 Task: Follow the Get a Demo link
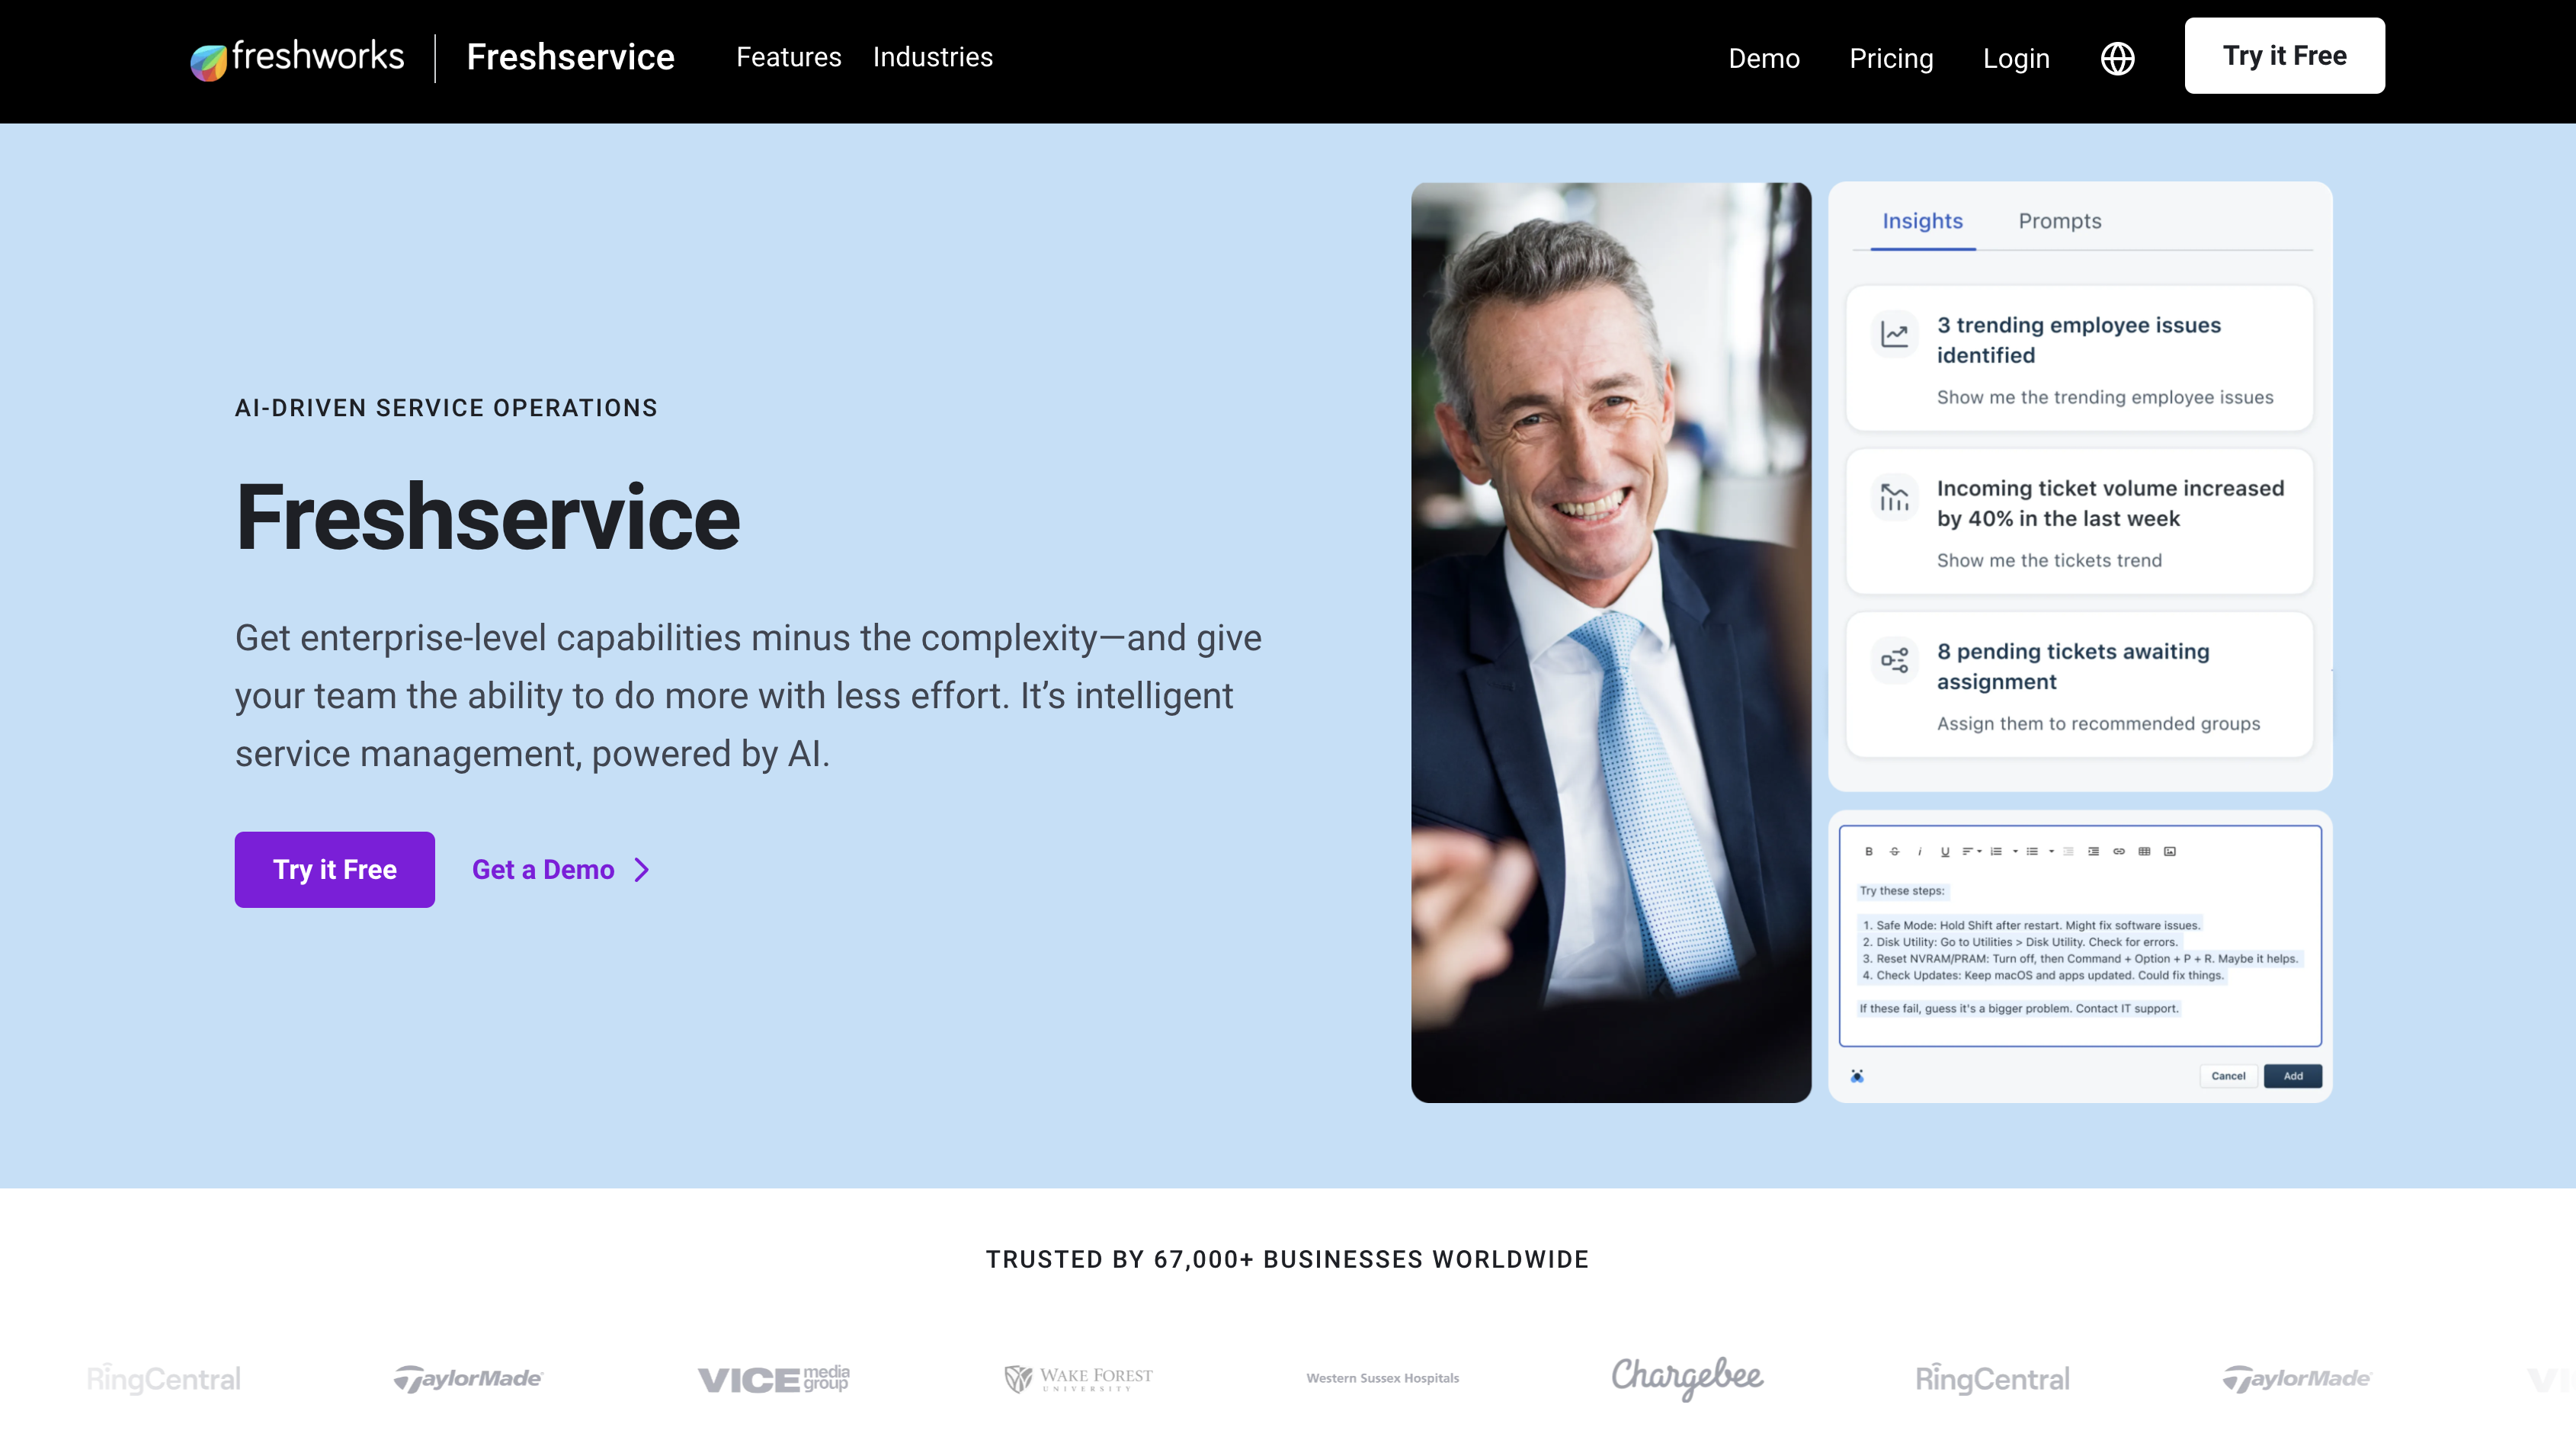545,869
